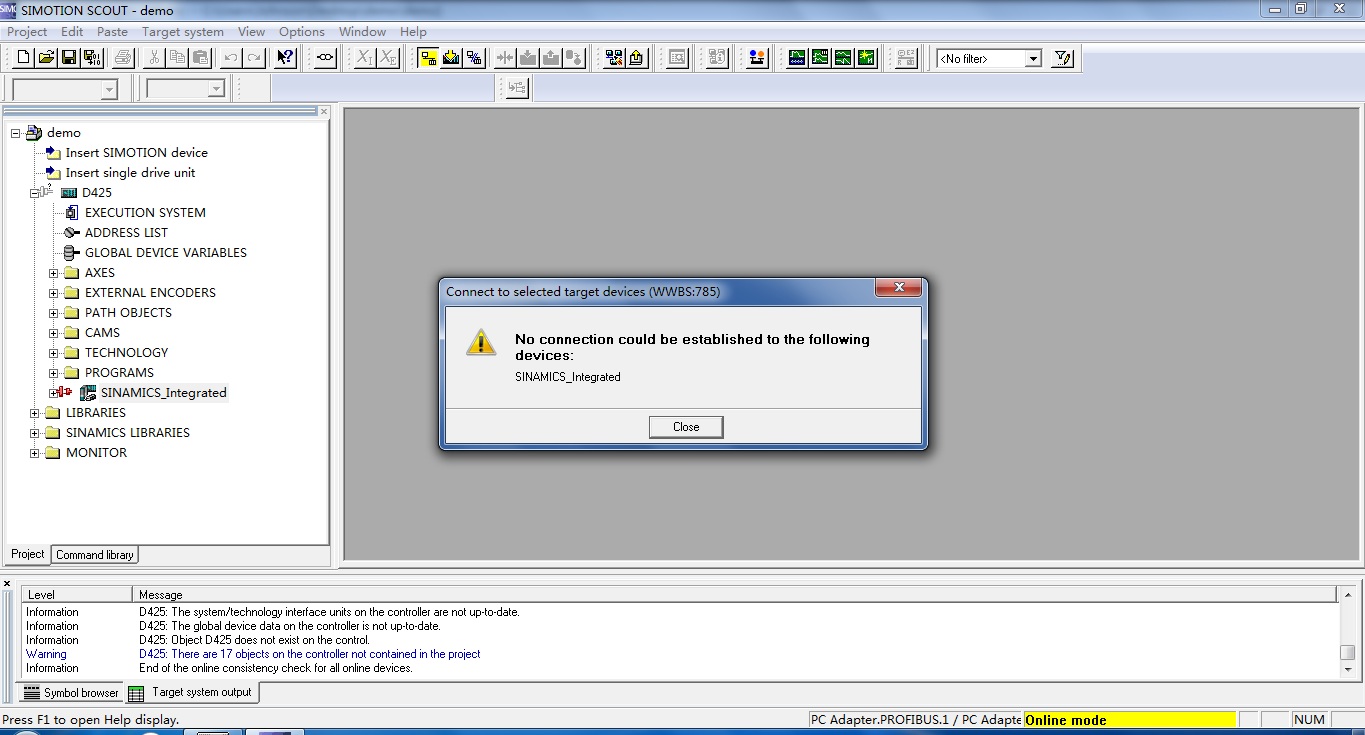Select Insert SIMOTION device
Viewport: 1365px width, 735px height.
pyautogui.click(x=137, y=153)
